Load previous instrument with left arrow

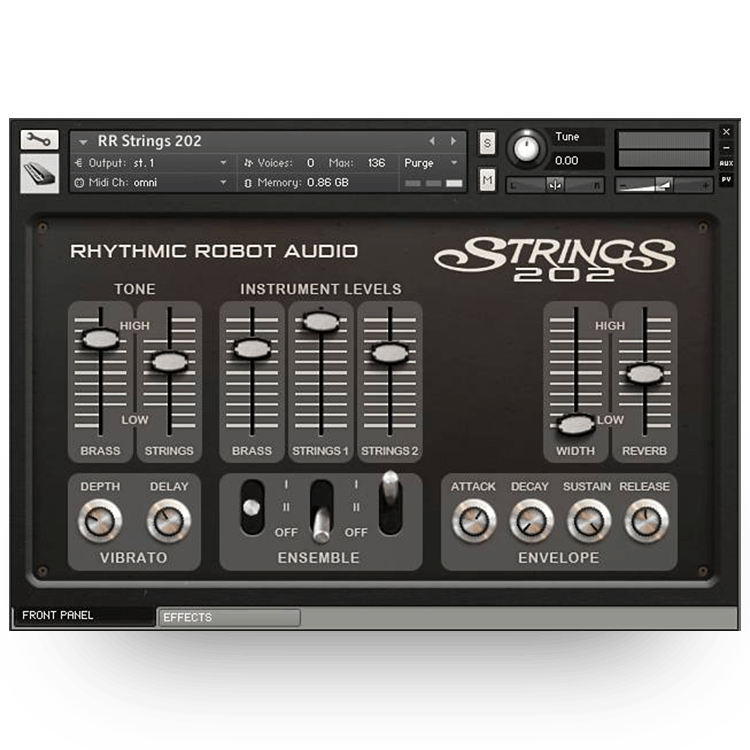click(432, 141)
